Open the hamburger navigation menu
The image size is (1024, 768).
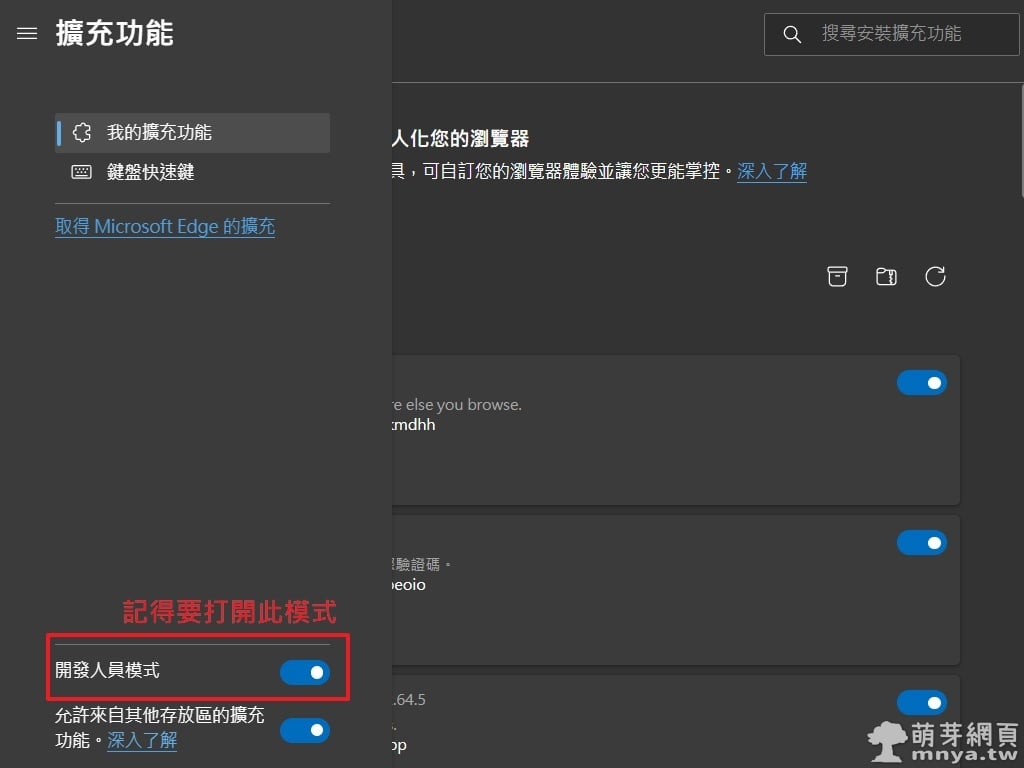(27, 34)
